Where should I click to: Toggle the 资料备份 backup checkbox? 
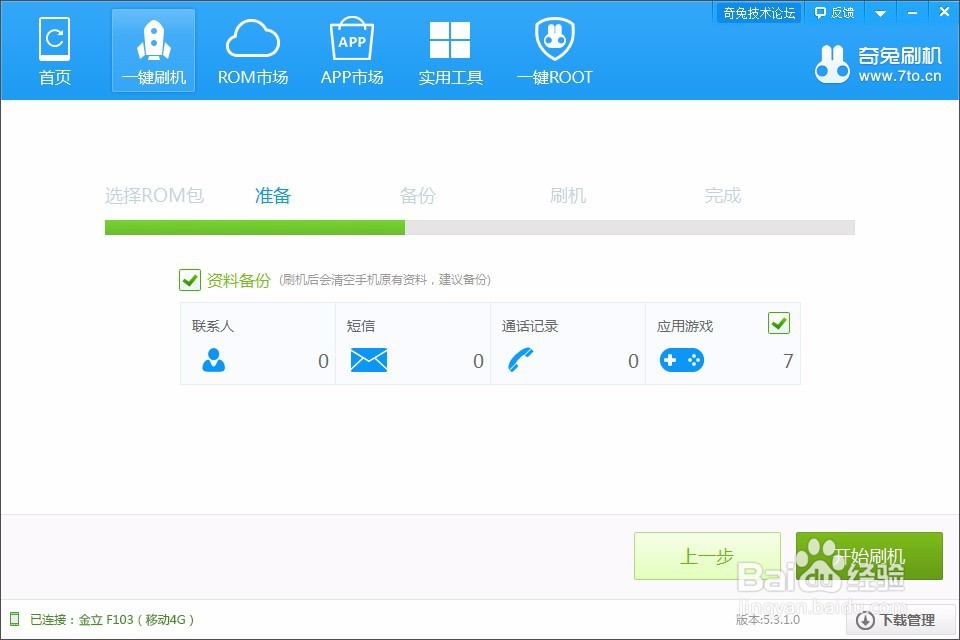click(x=190, y=280)
